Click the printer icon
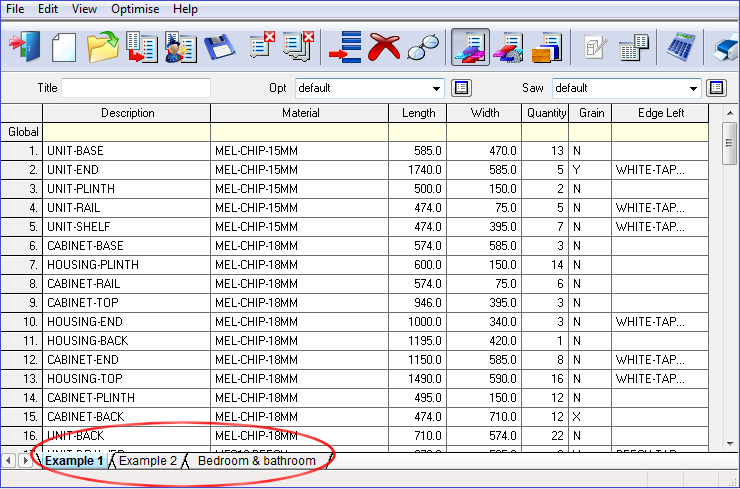Image resolution: width=740 pixels, height=489 pixels. (x=726, y=49)
